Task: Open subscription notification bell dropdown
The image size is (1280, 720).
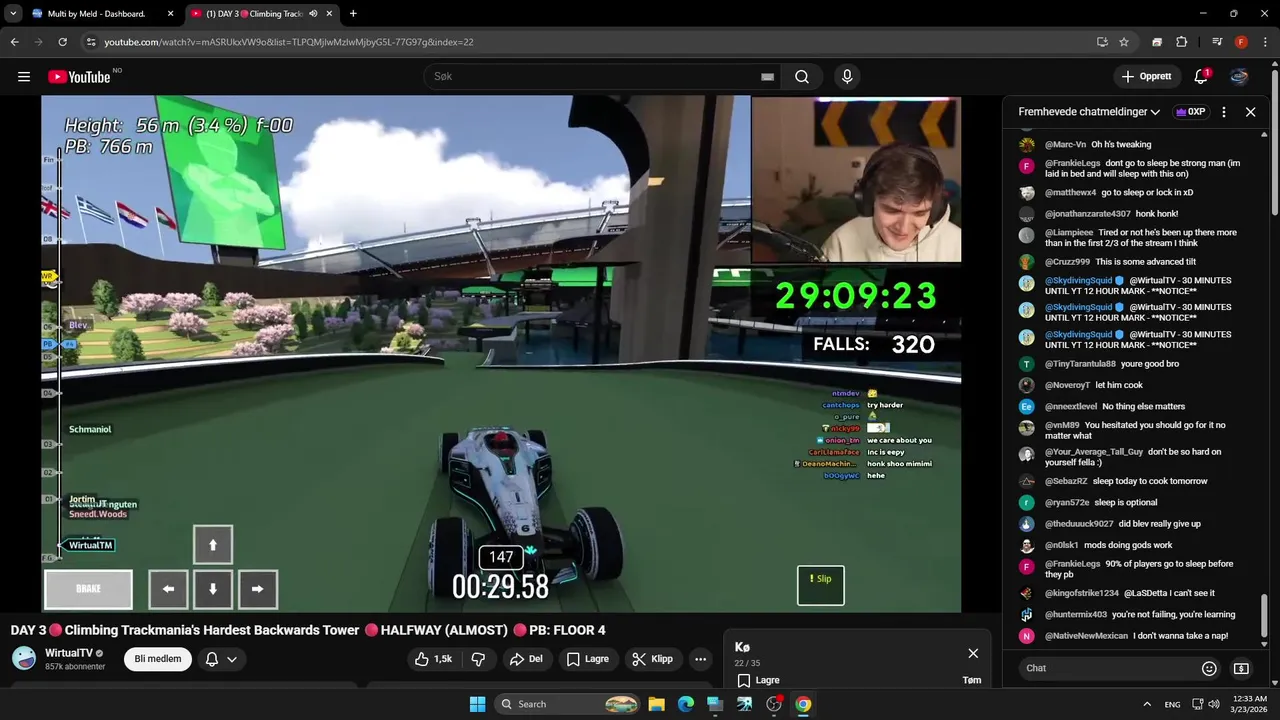Action: coord(221,659)
